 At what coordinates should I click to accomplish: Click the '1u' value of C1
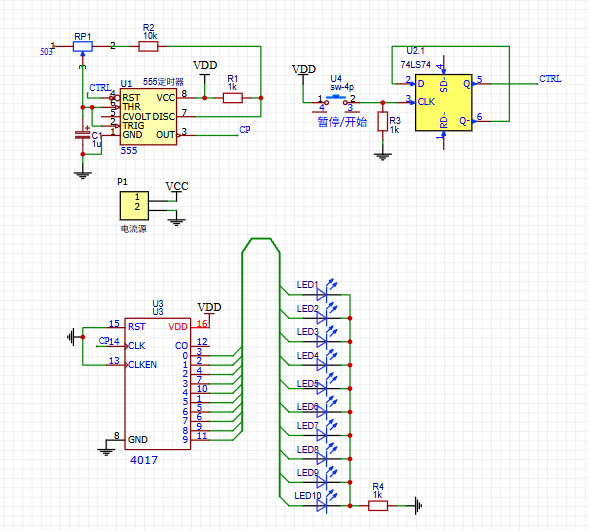(97, 144)
